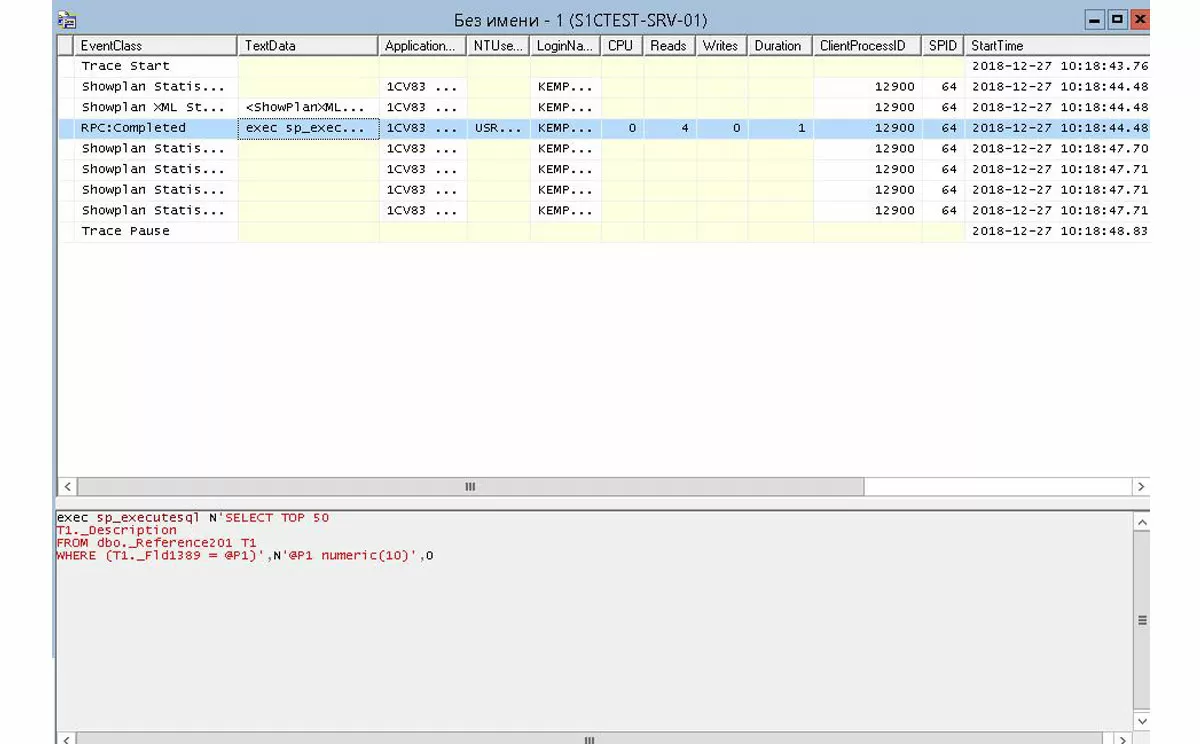The width and height of the screenshot is (1200, 744).
Task: Click 12900 in the RPC:Completed row
Action: pyautogui.click(x=867, y=128)
